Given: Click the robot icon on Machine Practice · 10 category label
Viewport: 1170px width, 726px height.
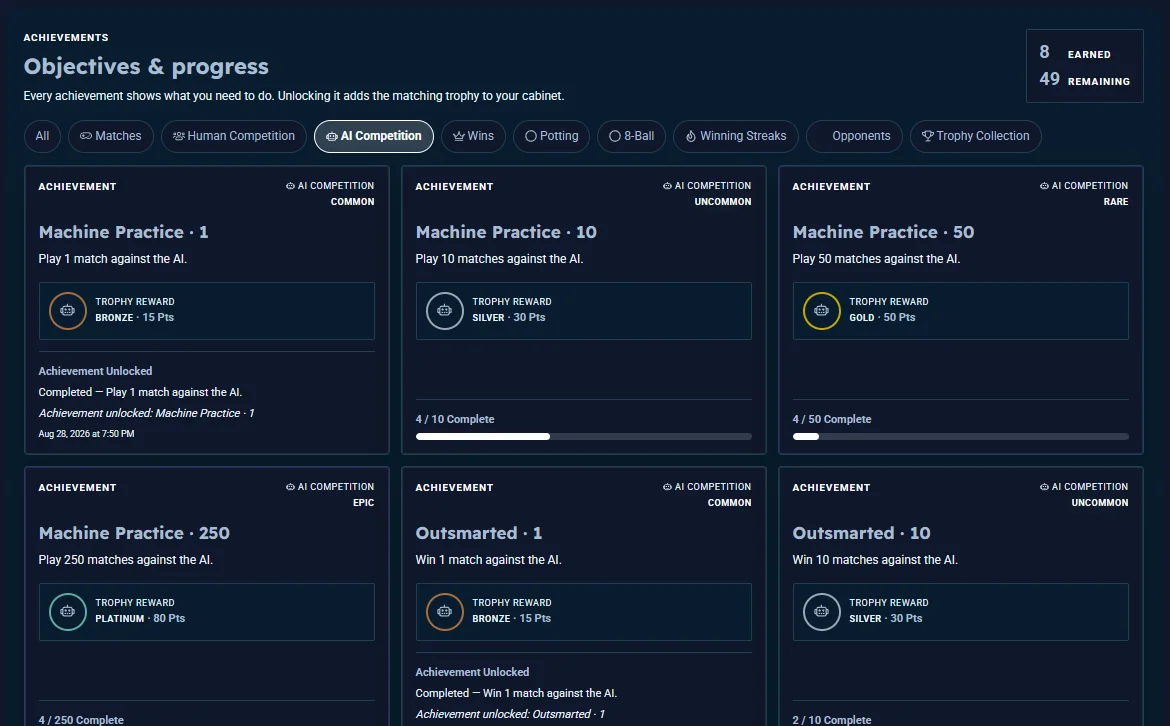Looking at the screenshot, I should point(667,186).
